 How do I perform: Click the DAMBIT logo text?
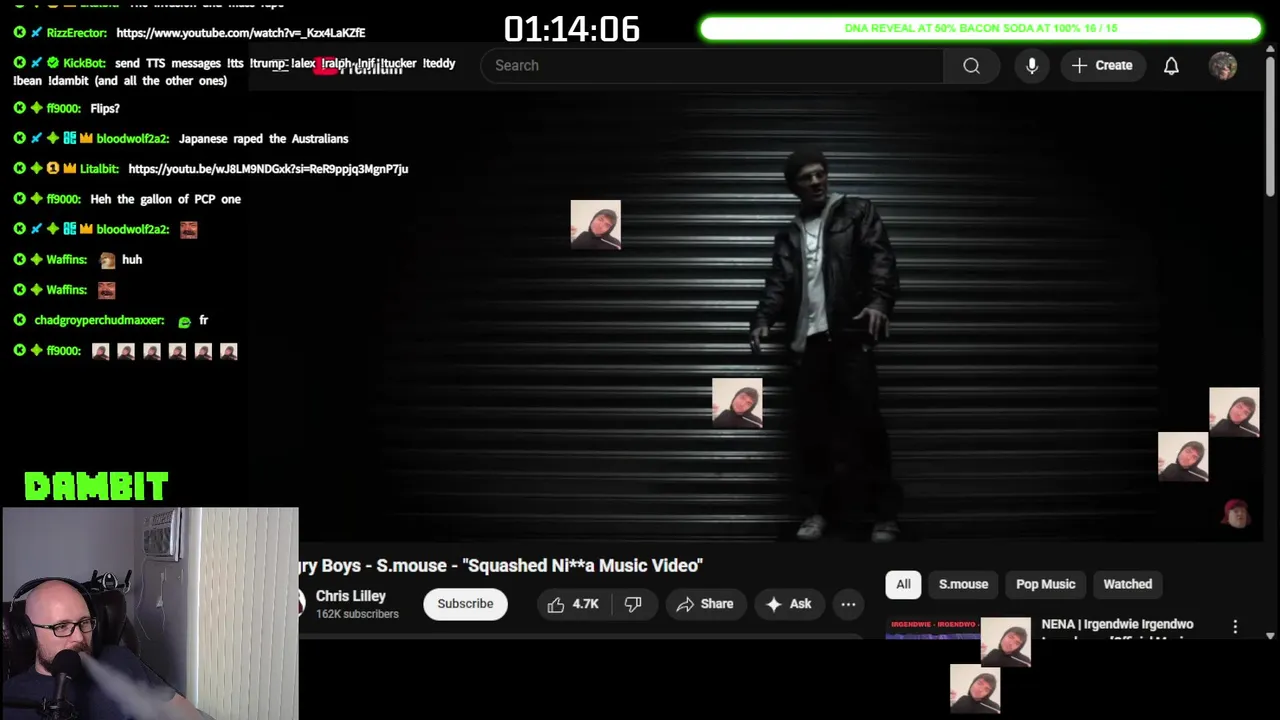coord(96,487)
